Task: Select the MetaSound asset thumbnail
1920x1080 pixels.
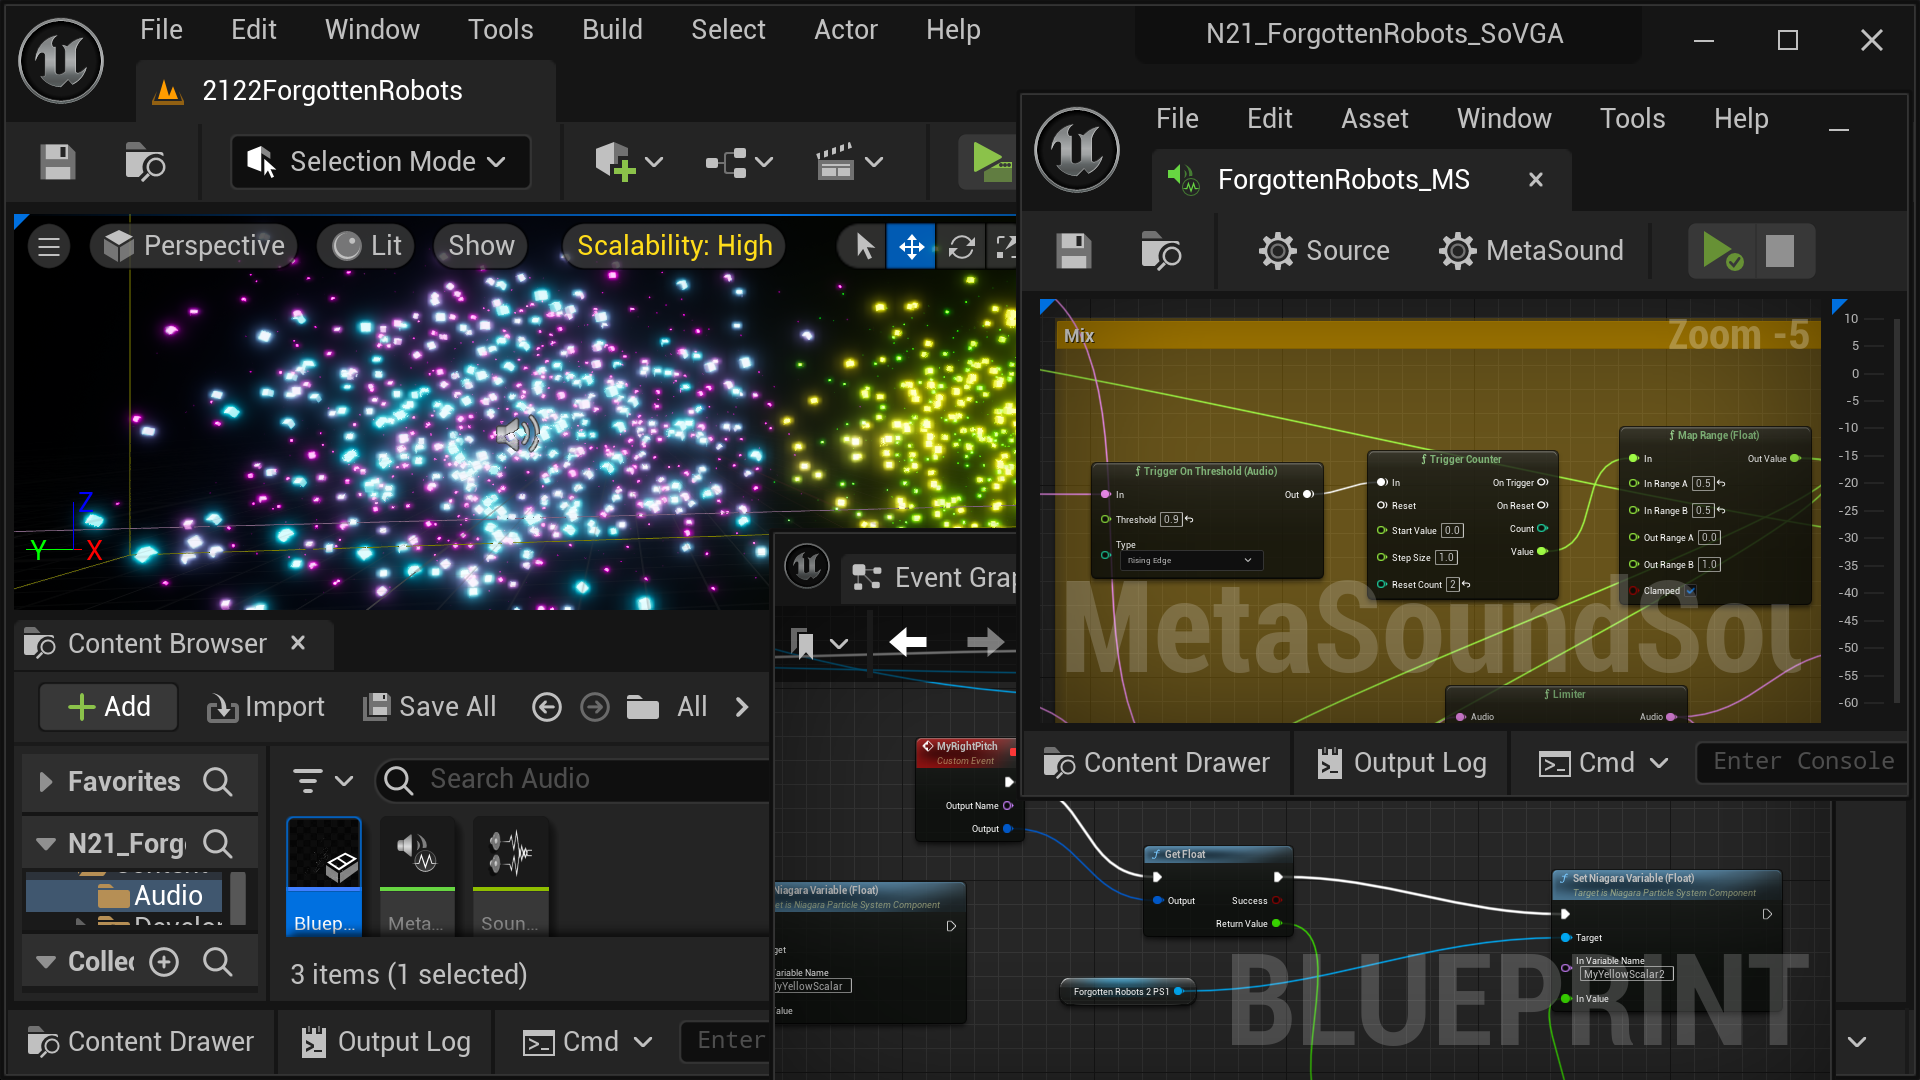Action: [417, 876]
